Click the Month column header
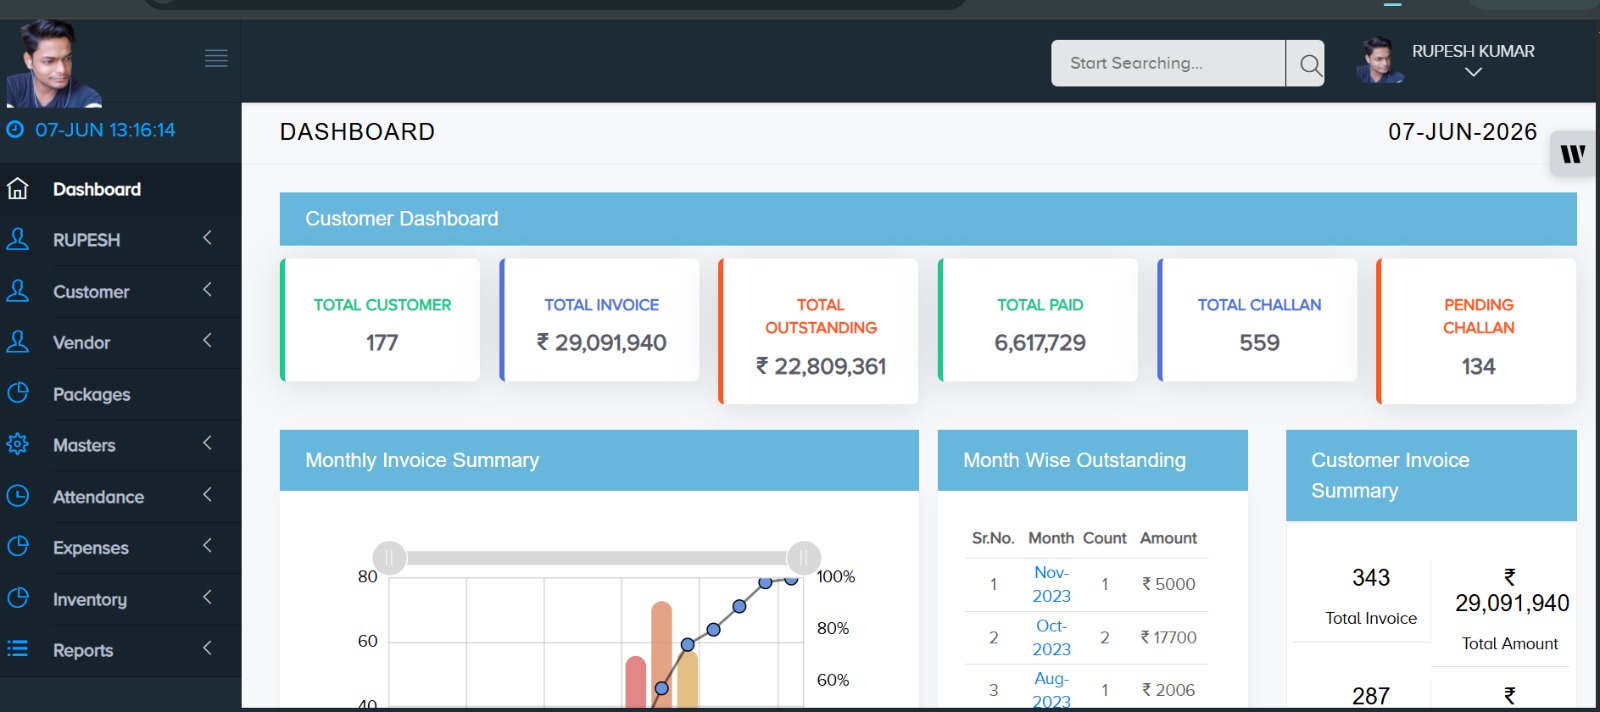Image resolution: width=1600 pixels, height=712 pixels. coord(1051,538)
